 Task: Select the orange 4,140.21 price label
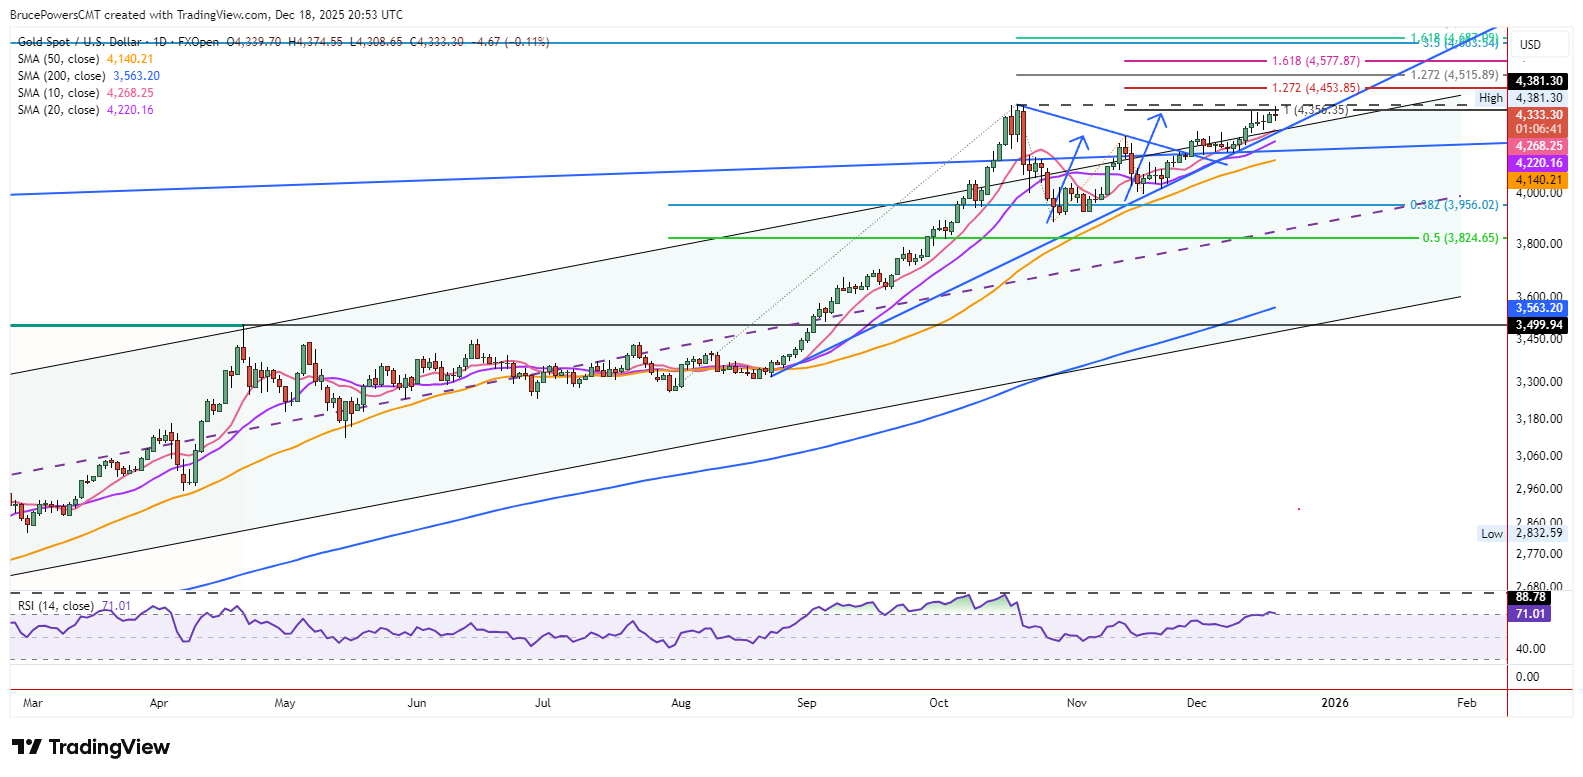1538,180
